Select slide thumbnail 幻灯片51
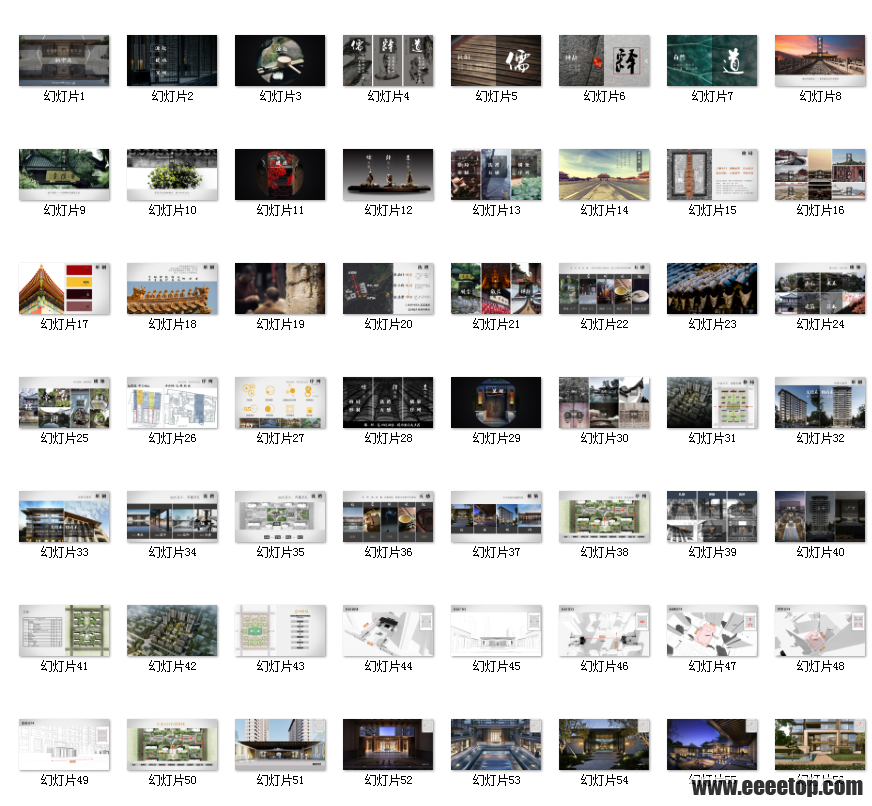 point(280,745)
